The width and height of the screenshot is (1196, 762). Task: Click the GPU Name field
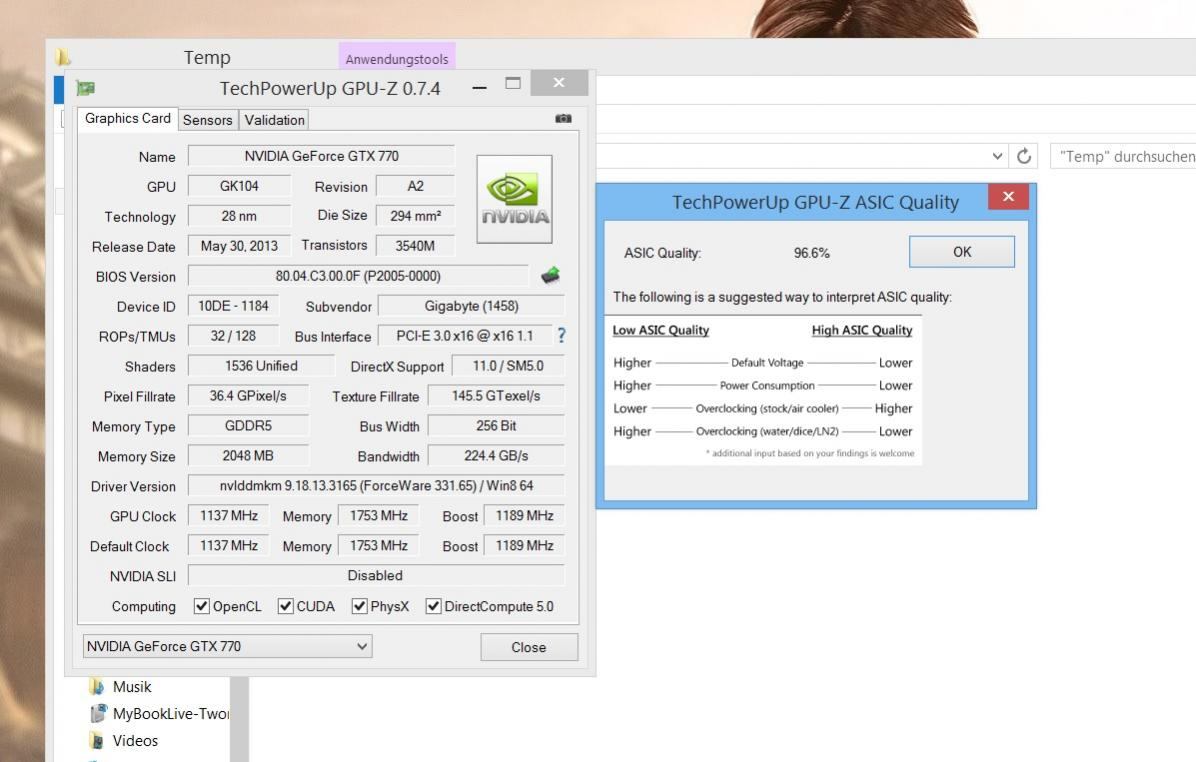pos(321,156)
